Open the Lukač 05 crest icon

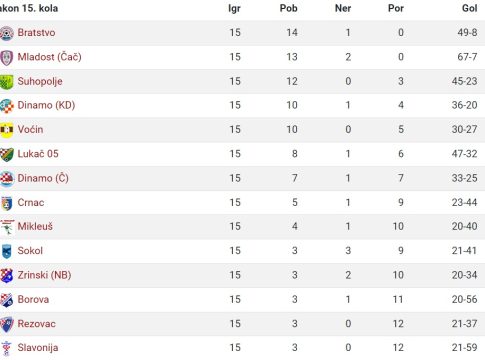6,154
